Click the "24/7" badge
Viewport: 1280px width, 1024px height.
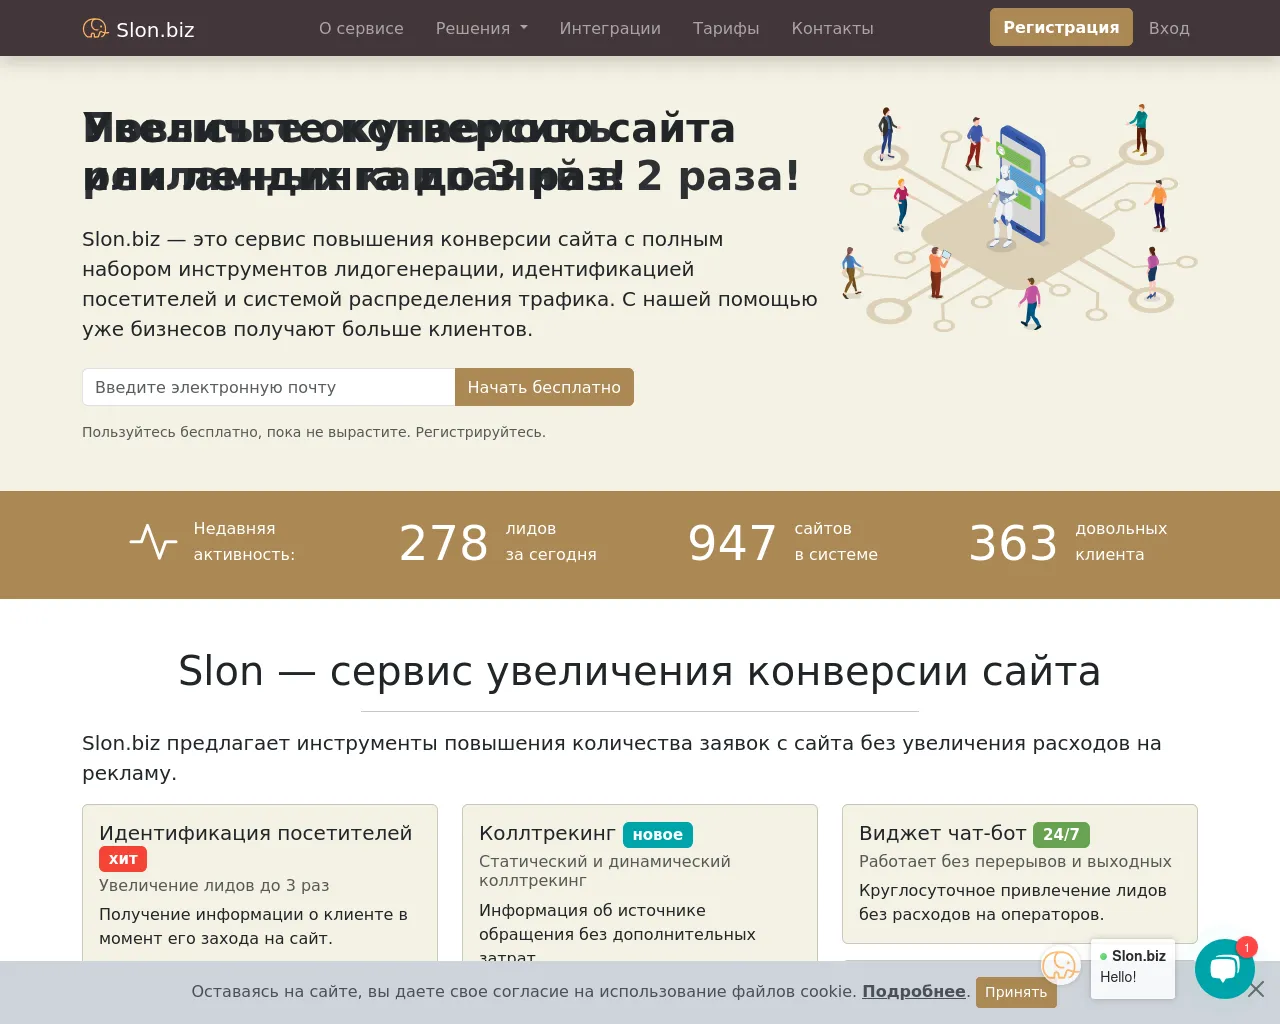1061,834
